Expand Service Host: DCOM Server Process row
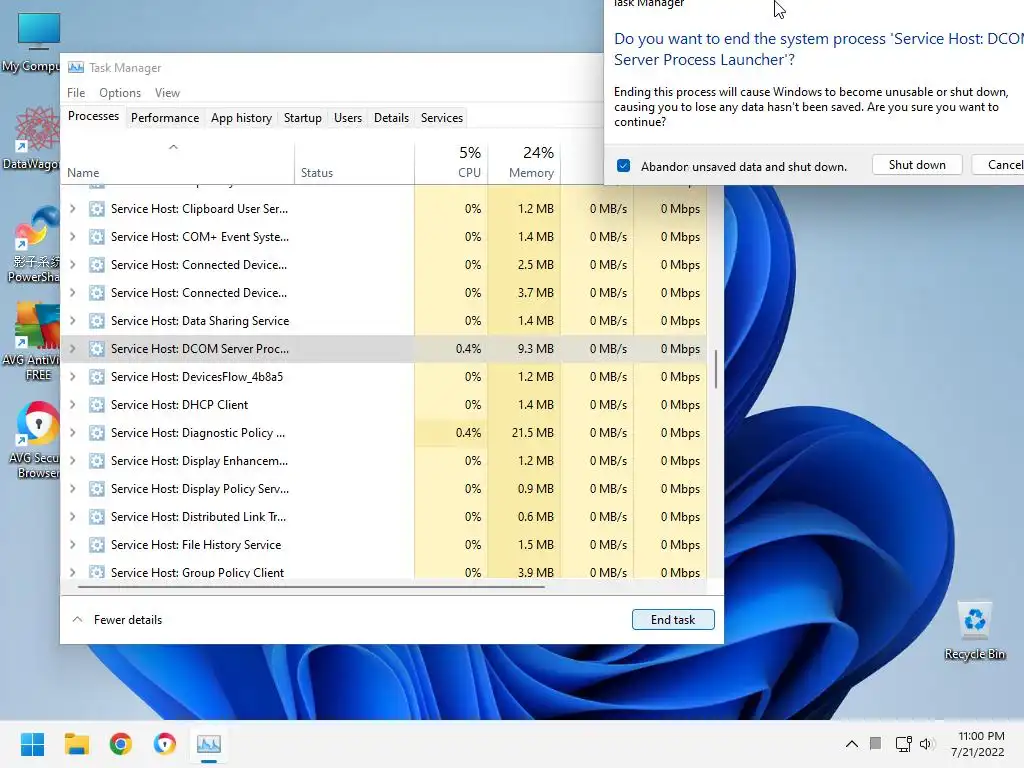 click(x=72, y=349)
